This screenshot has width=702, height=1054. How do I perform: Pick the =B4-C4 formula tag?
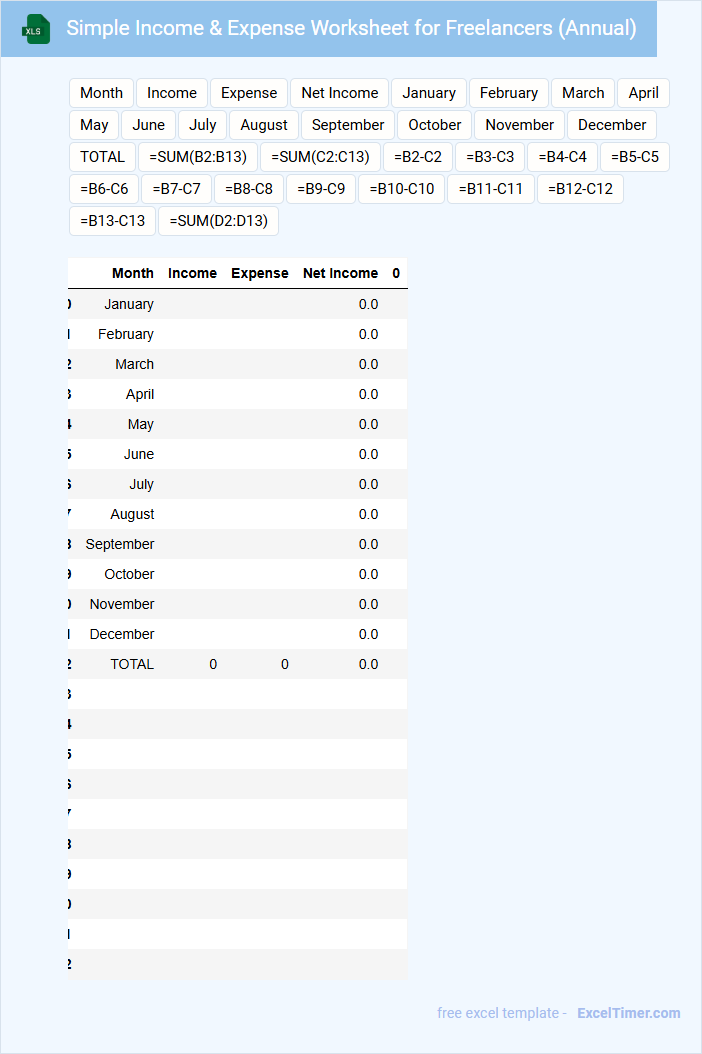pyautogui.click(x=562, y=157)
